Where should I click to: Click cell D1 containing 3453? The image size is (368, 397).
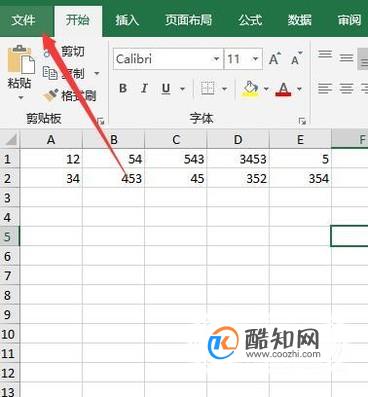[x=238, y=159]
